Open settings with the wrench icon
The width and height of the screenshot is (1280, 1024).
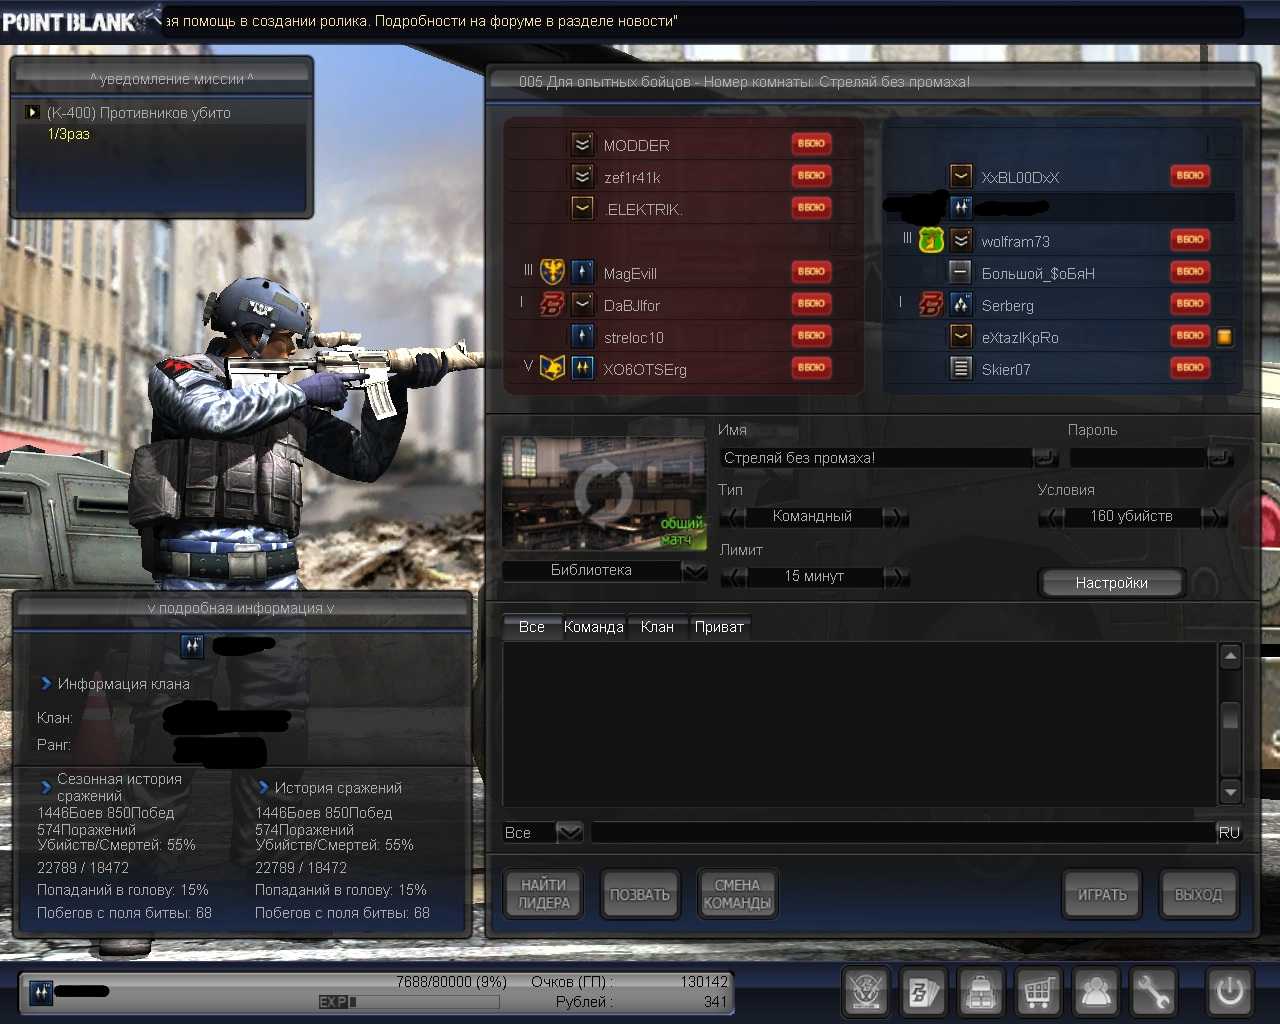click(1153, 991)
